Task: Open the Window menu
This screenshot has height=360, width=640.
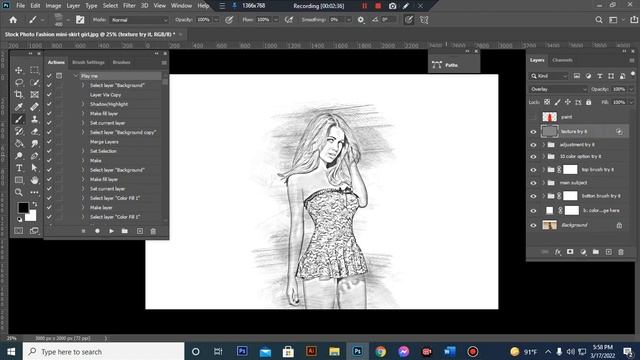Action: click(x=181, y=6)
